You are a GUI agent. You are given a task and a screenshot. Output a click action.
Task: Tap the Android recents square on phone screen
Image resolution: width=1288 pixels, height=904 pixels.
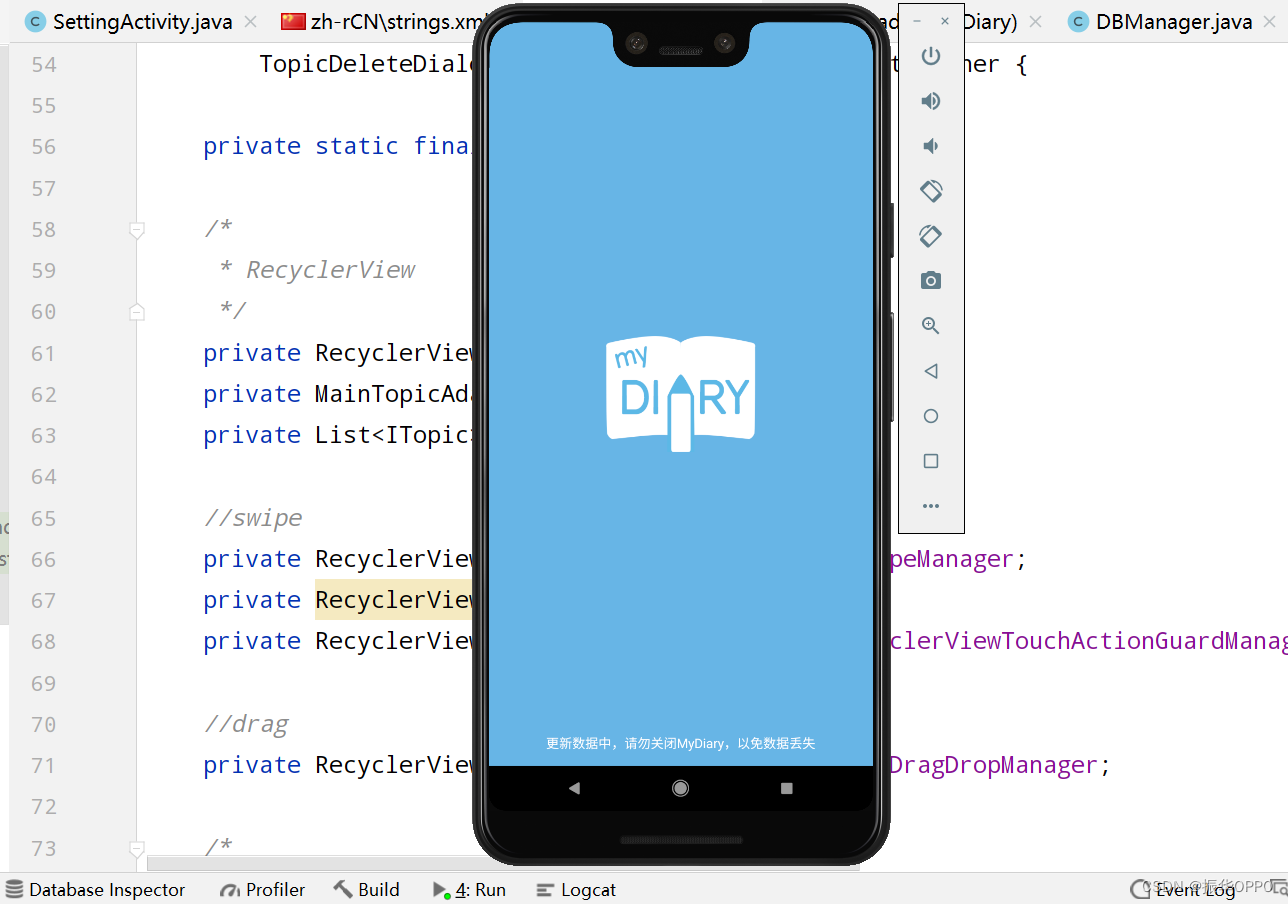tap(787, 788)
